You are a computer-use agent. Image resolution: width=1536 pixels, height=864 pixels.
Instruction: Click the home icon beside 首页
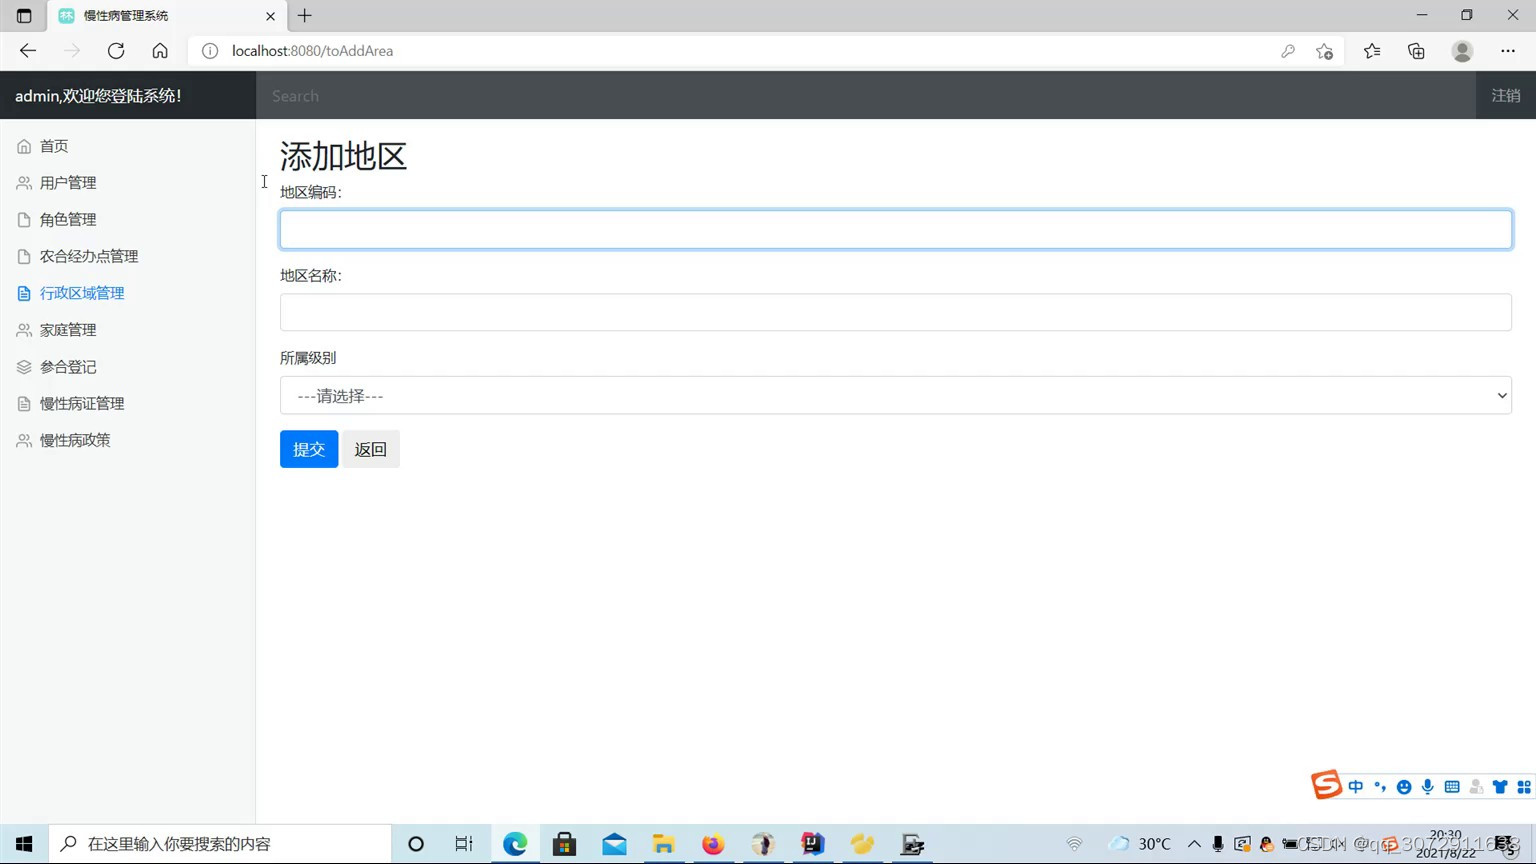pyautogui.click(x=24, y=146)
